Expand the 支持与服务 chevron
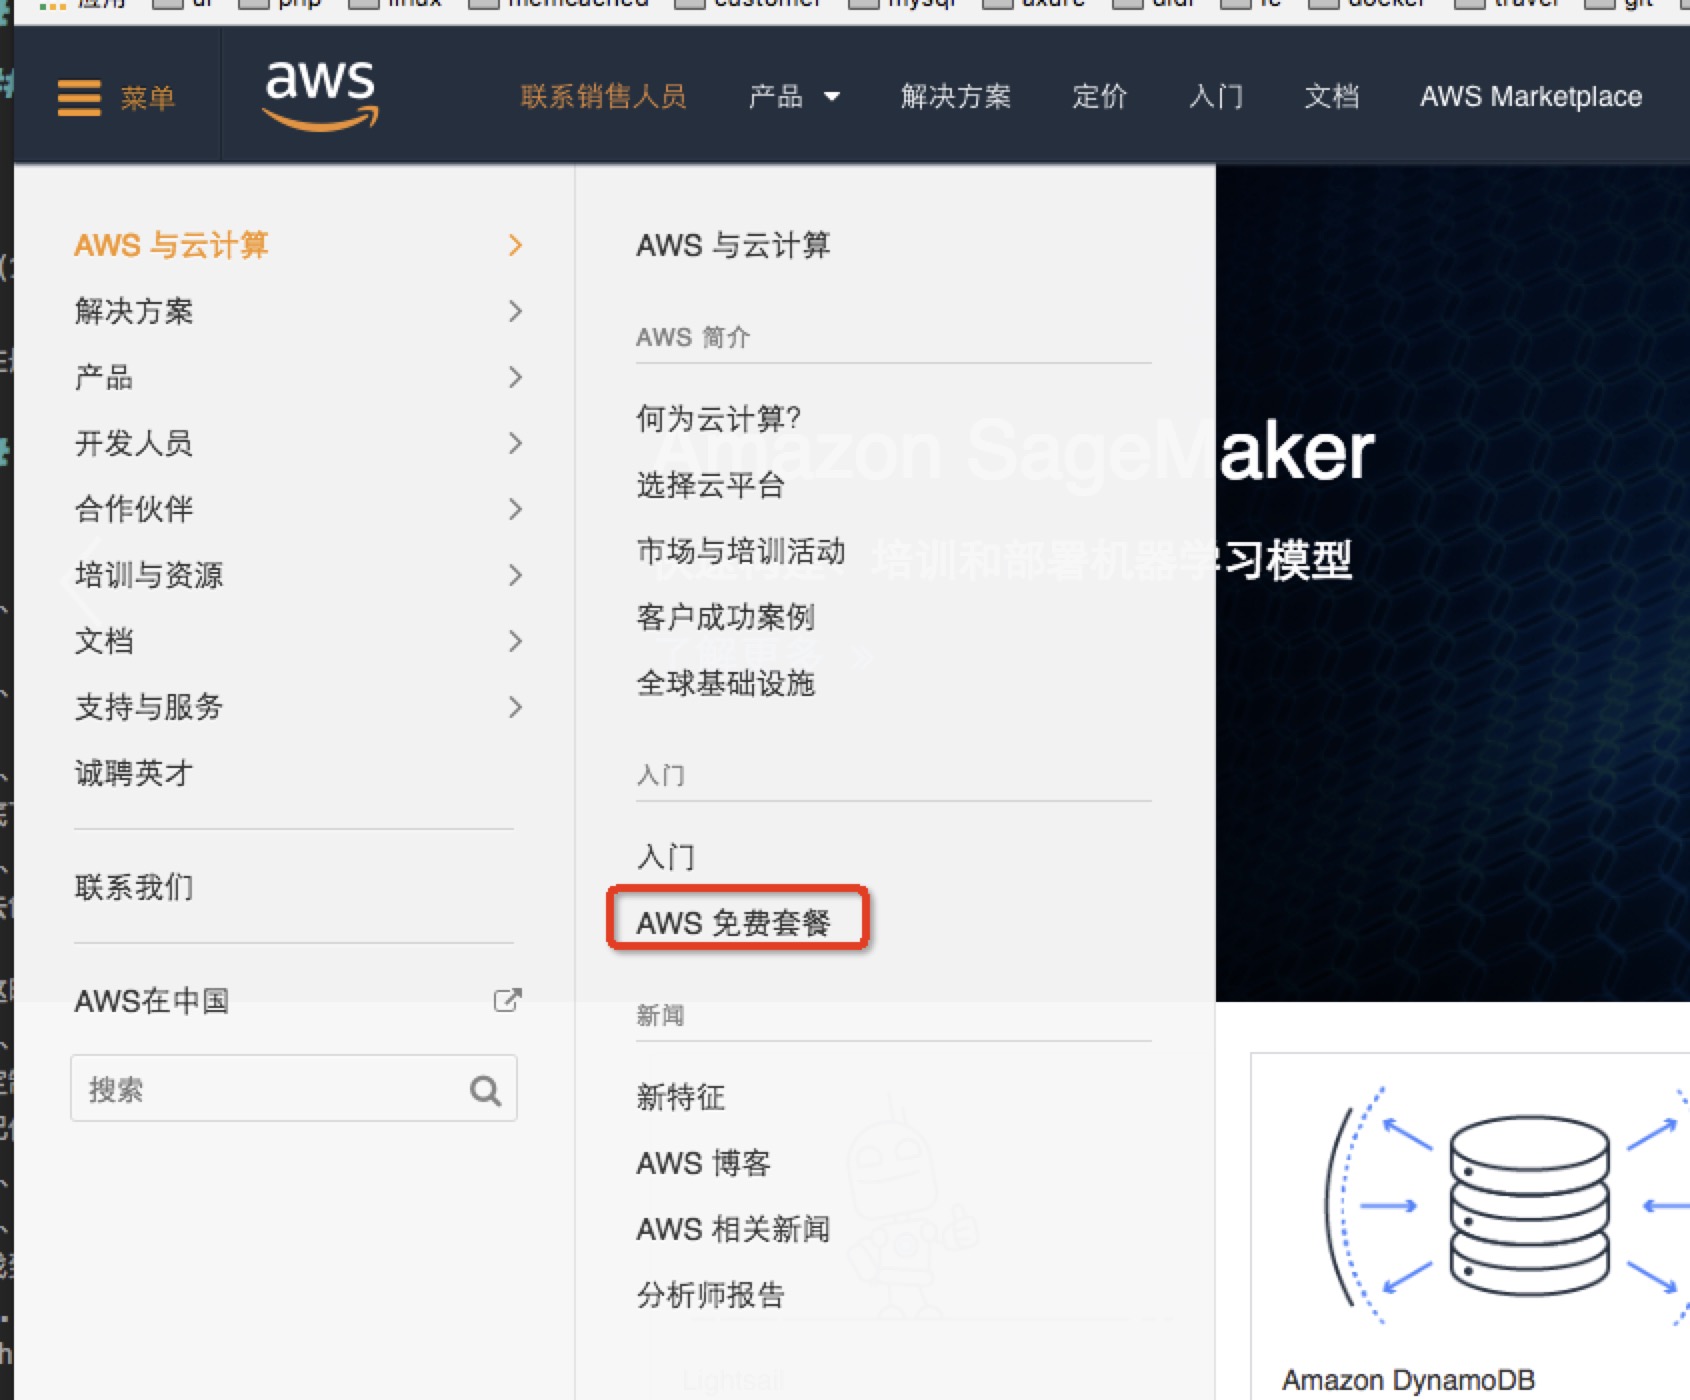The width and height of the screenshot is (1690, 1400). pyautogui.click(x=515, y=707)
